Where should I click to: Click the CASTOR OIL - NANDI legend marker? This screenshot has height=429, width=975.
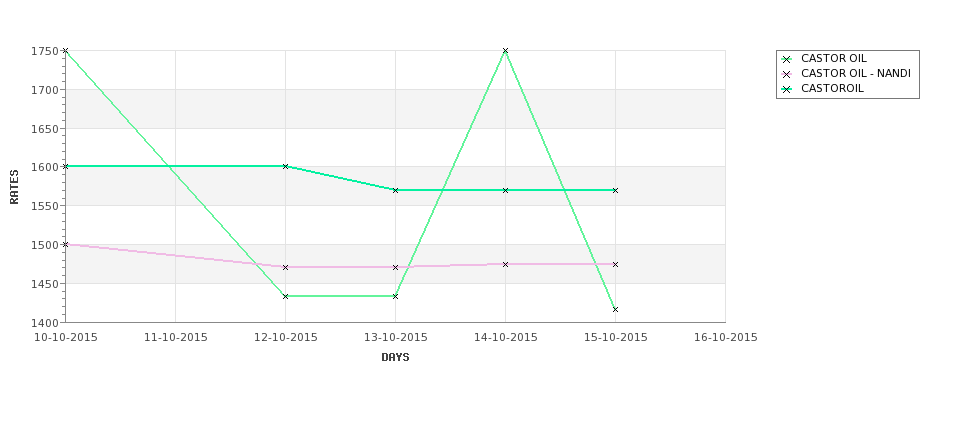[x=787, y=74]
